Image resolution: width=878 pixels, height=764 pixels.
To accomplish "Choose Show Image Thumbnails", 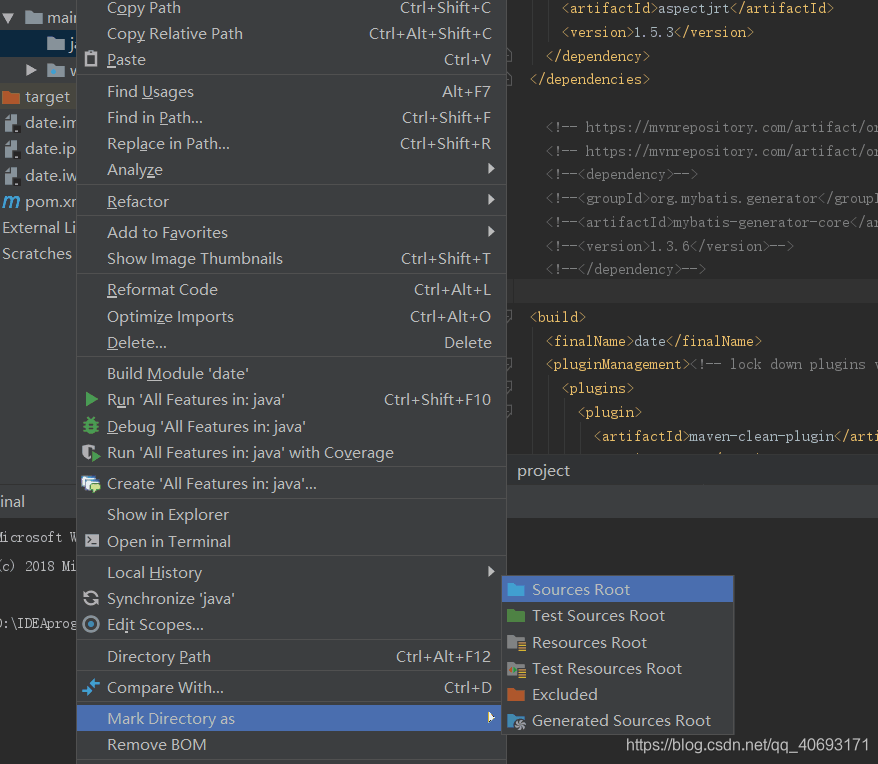I will click(291, 259).
